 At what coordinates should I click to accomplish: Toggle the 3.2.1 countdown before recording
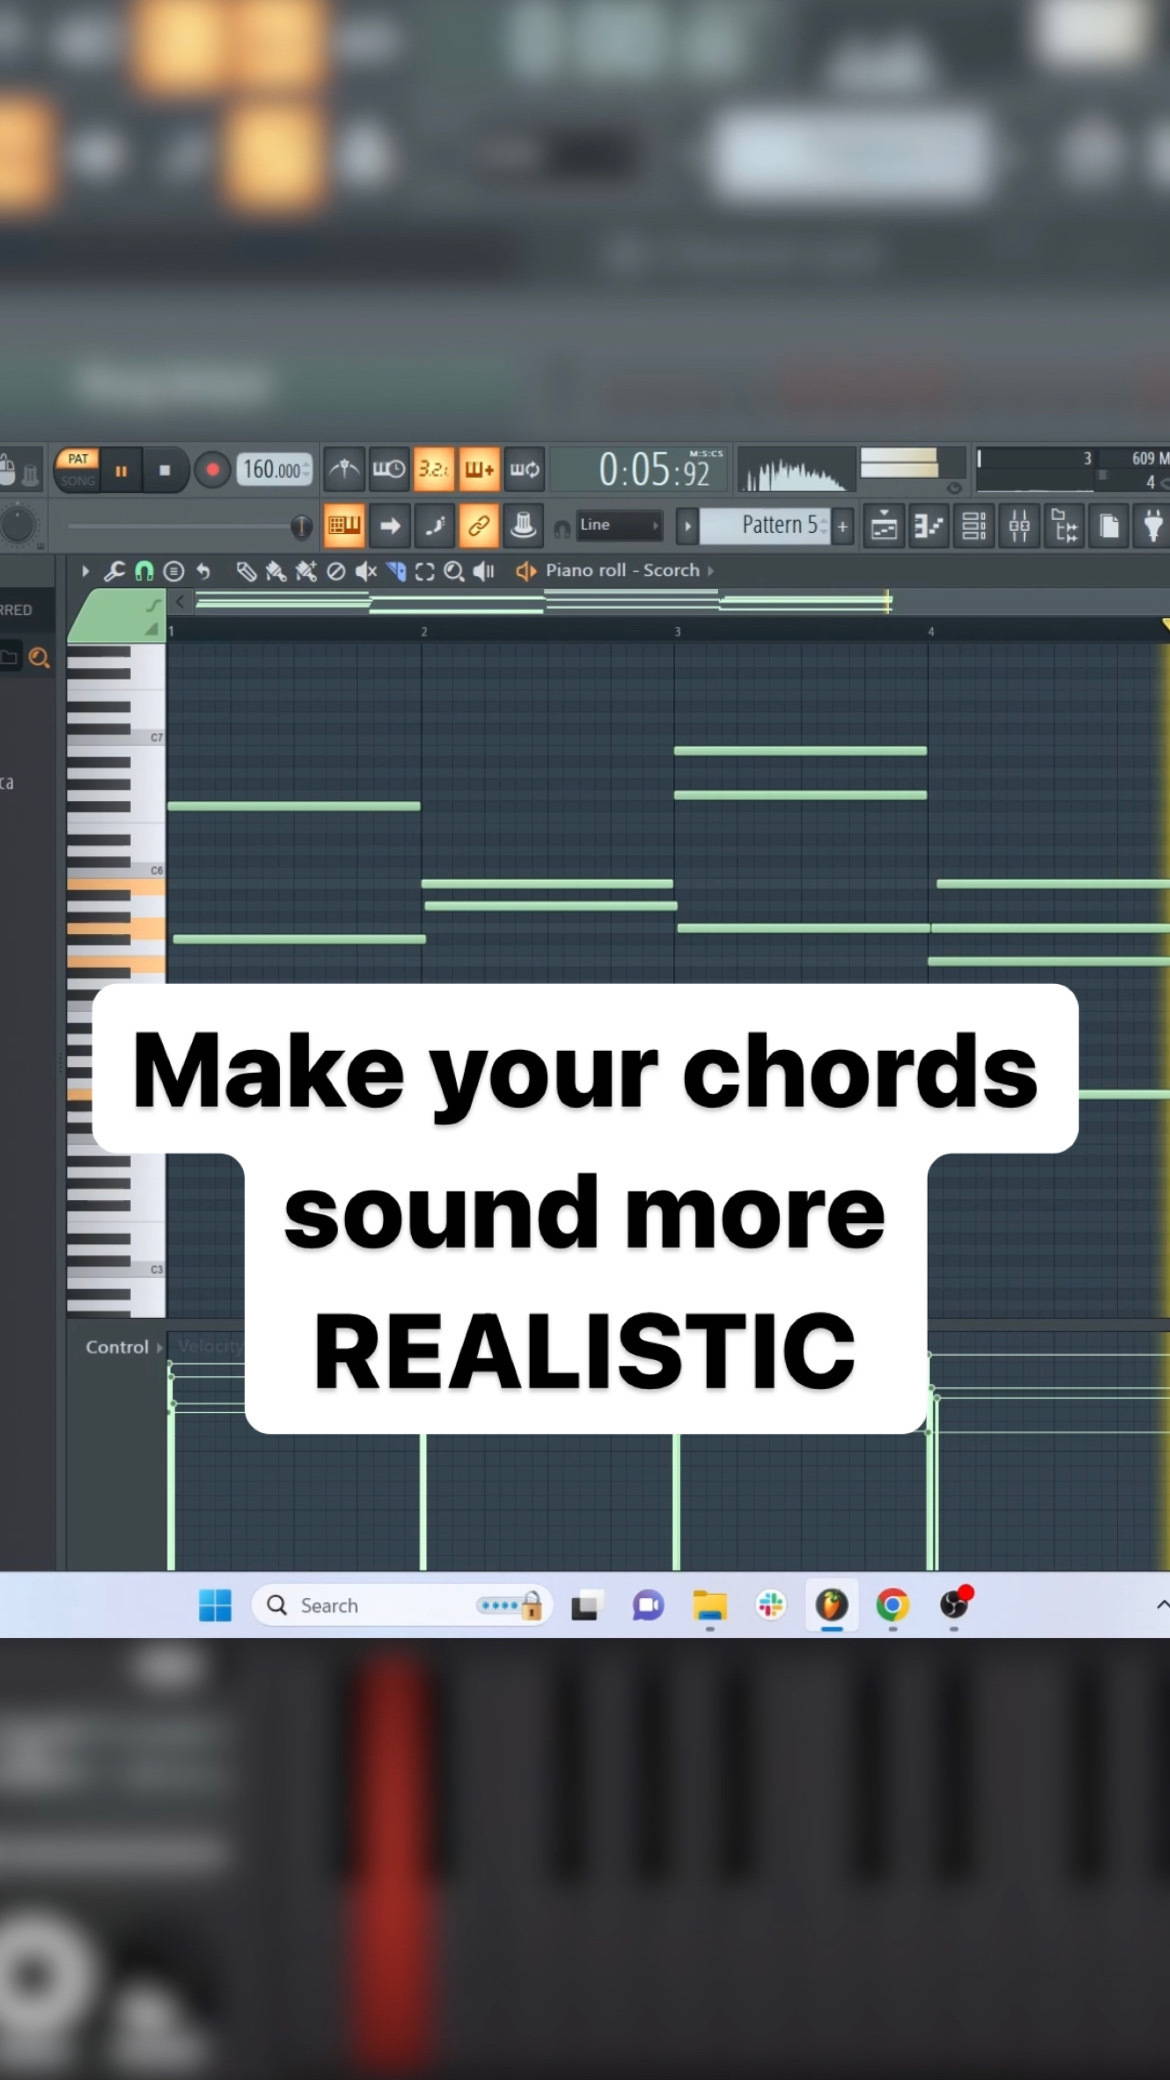click(434, 469)
